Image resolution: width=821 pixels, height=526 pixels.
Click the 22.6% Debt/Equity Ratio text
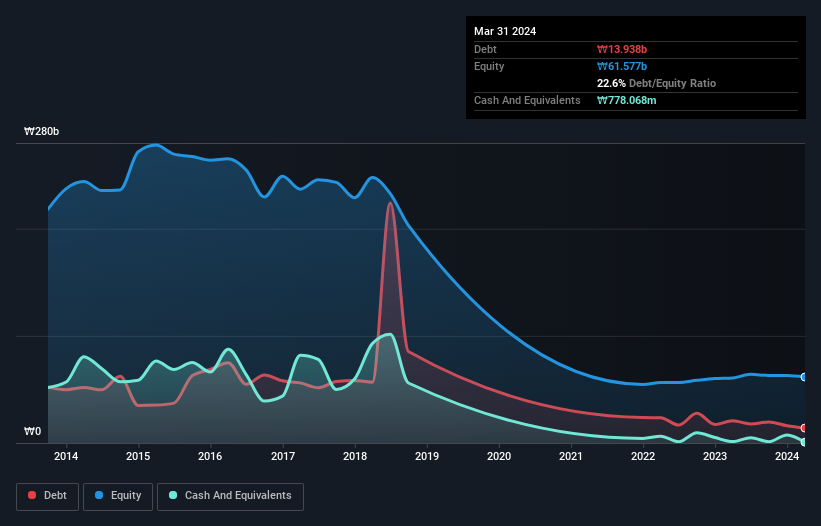[x=656, y=83]
